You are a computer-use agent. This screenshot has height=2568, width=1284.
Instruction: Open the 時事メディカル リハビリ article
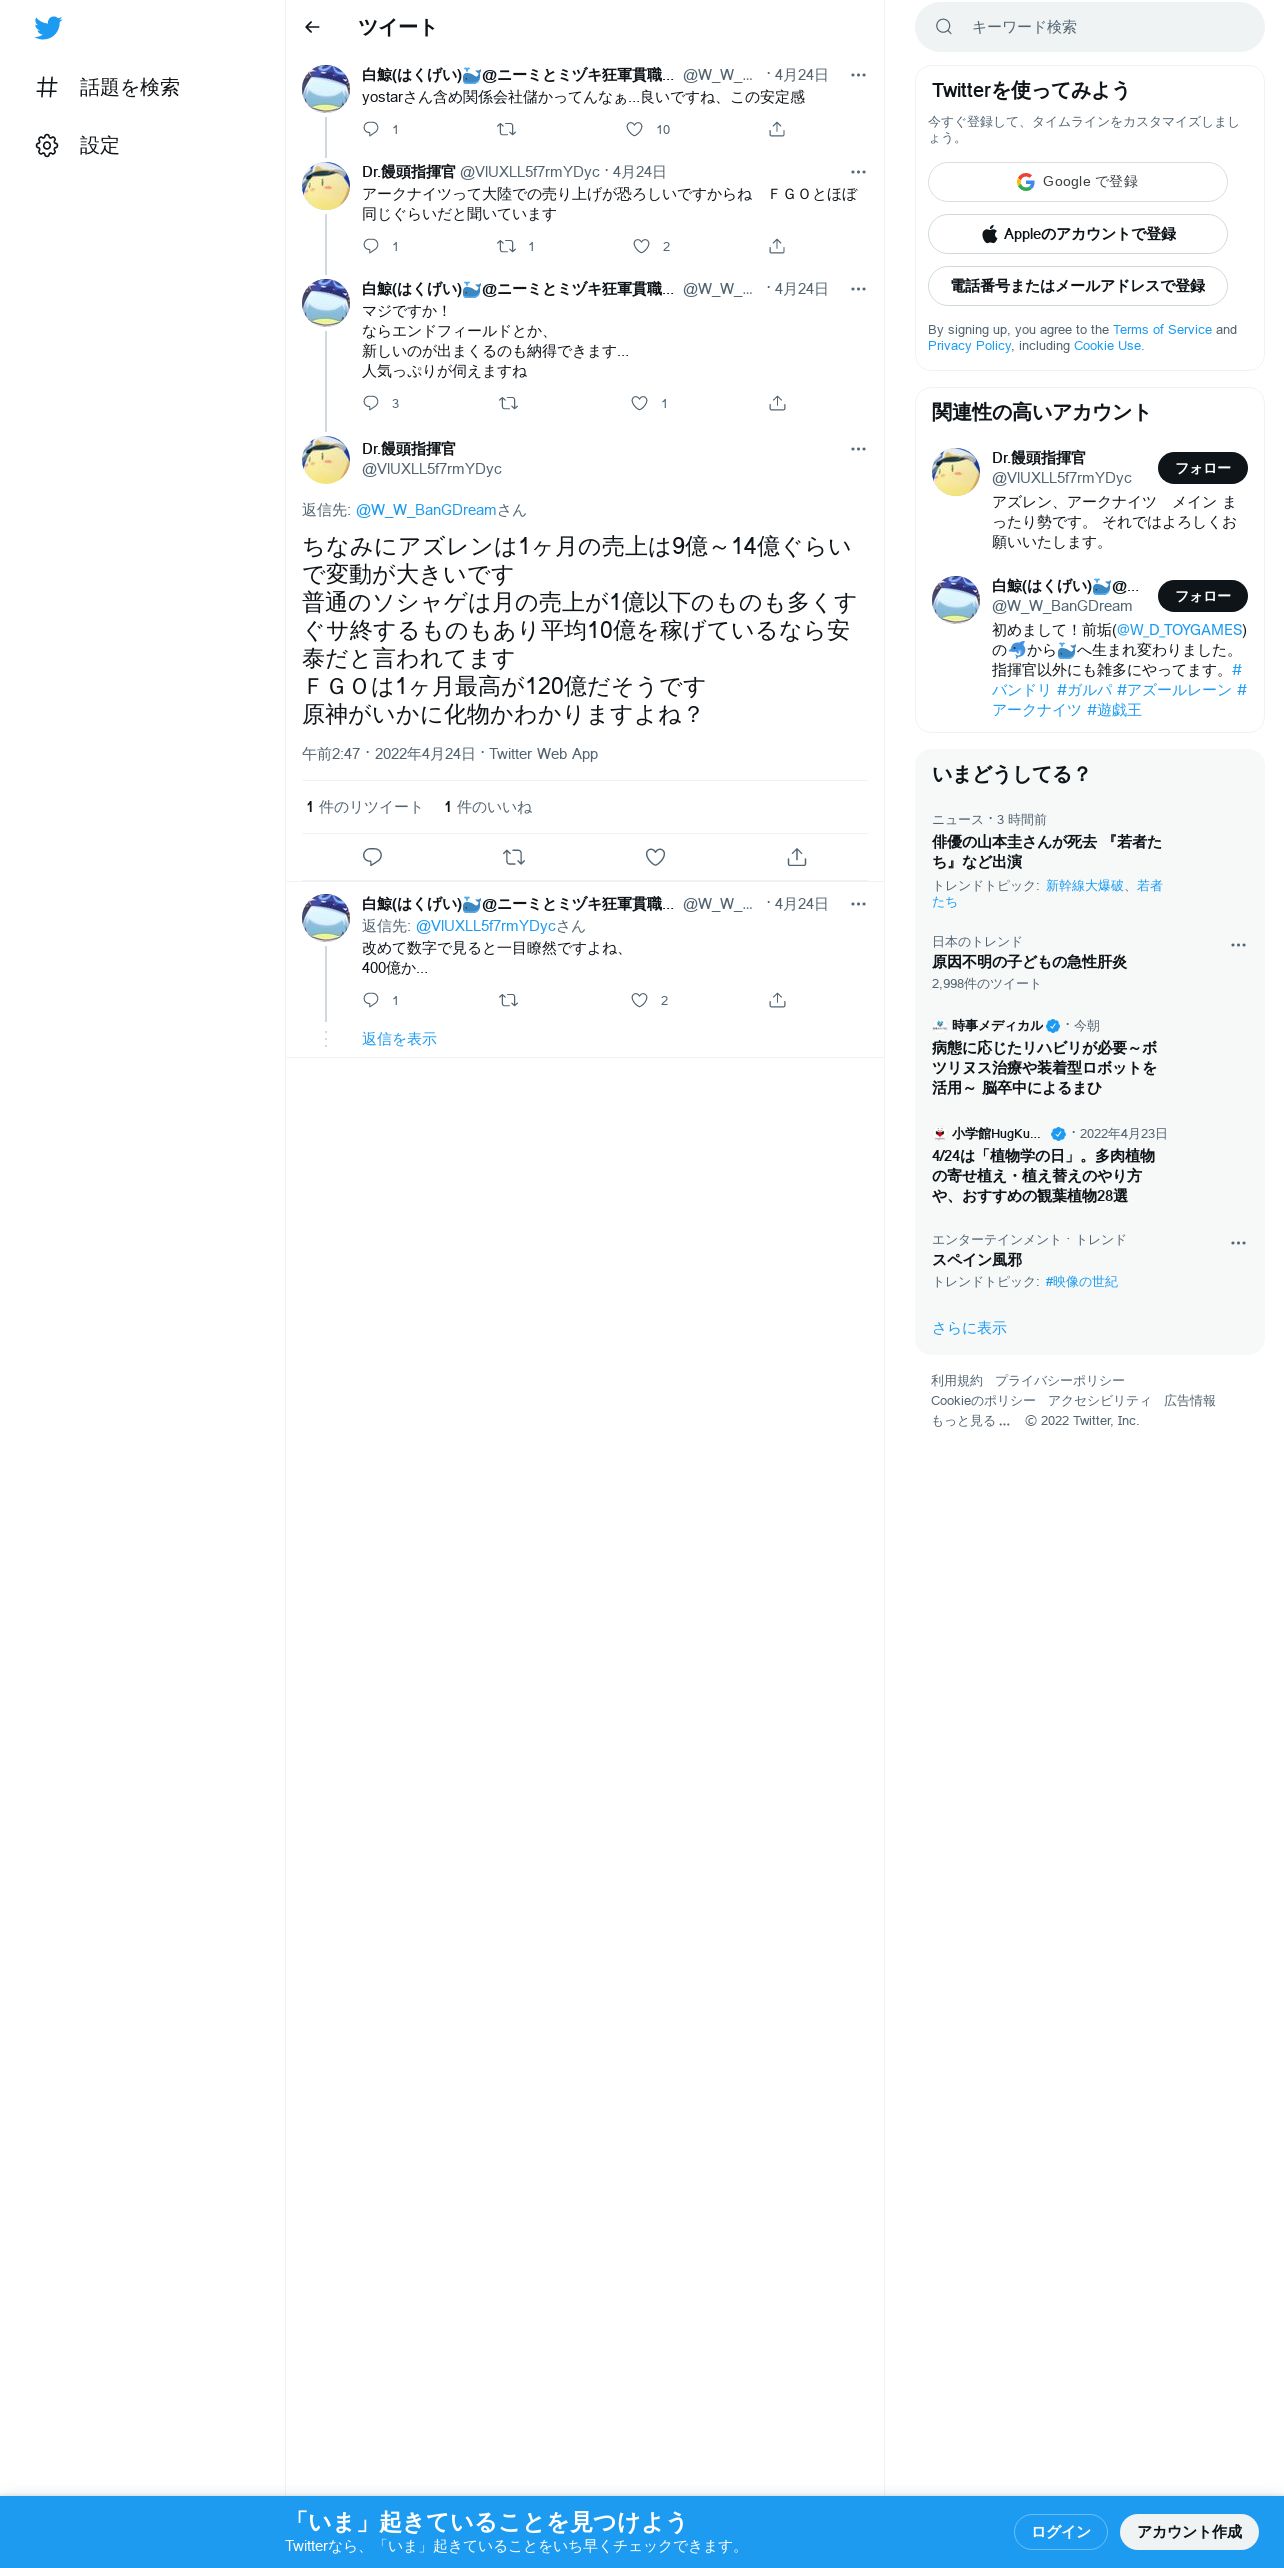[1045, 1068]
